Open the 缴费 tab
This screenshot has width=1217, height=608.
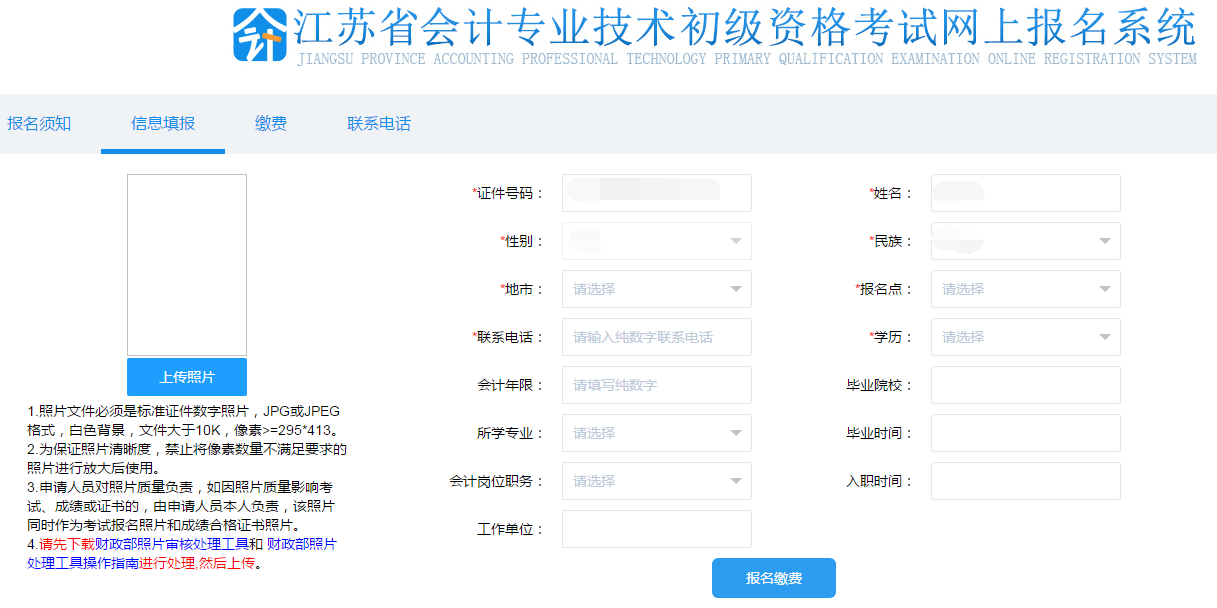(x=270, y=123)
